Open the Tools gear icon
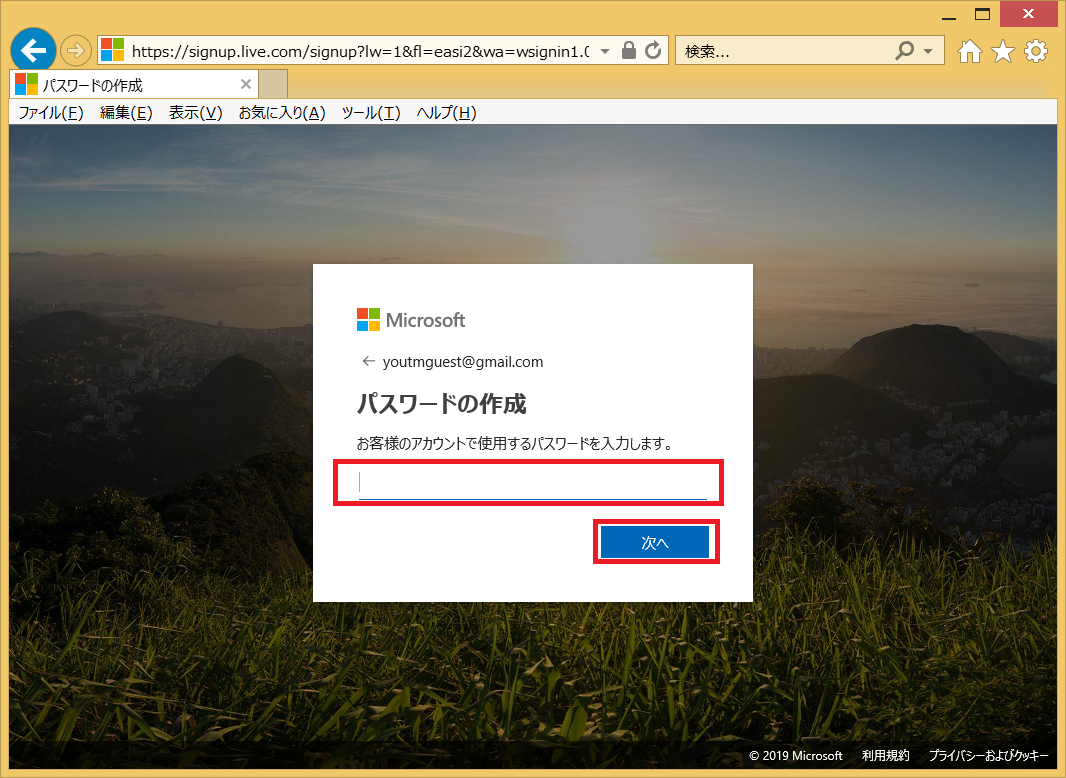The width and height of the screenshot is (1066, 778). (x=1035, y=51)
